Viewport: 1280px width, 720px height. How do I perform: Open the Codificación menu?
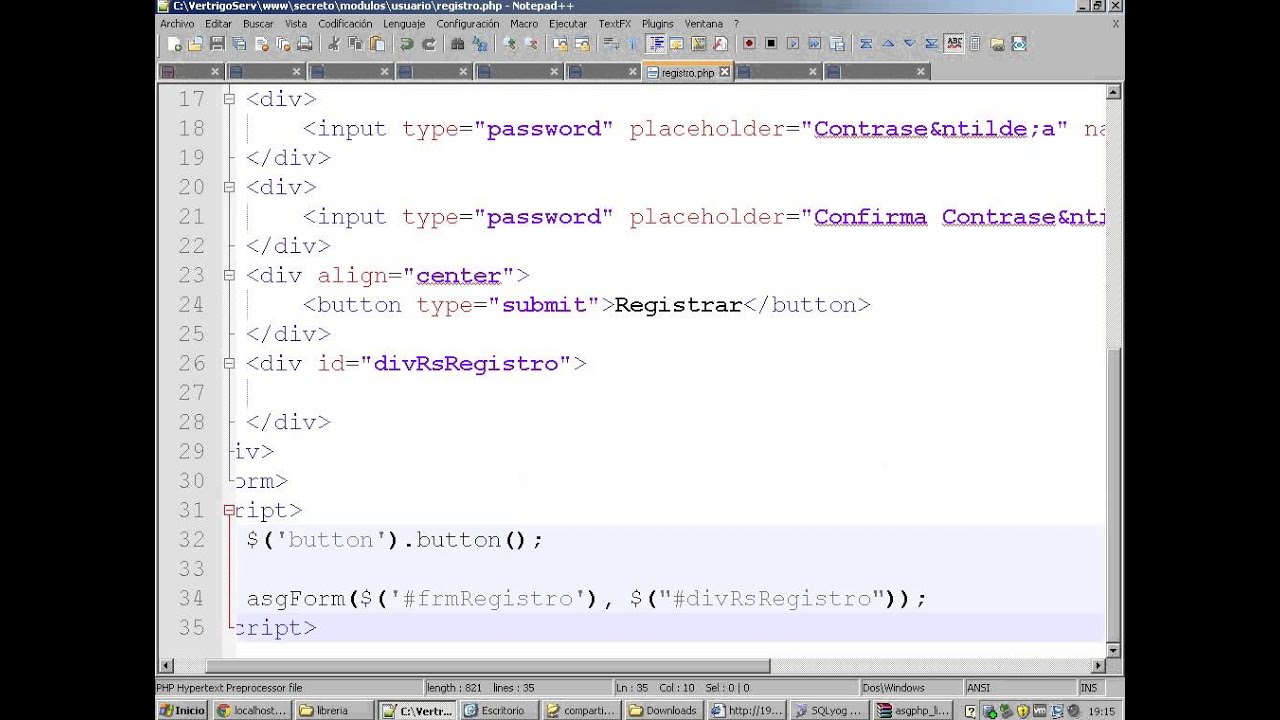345,23
